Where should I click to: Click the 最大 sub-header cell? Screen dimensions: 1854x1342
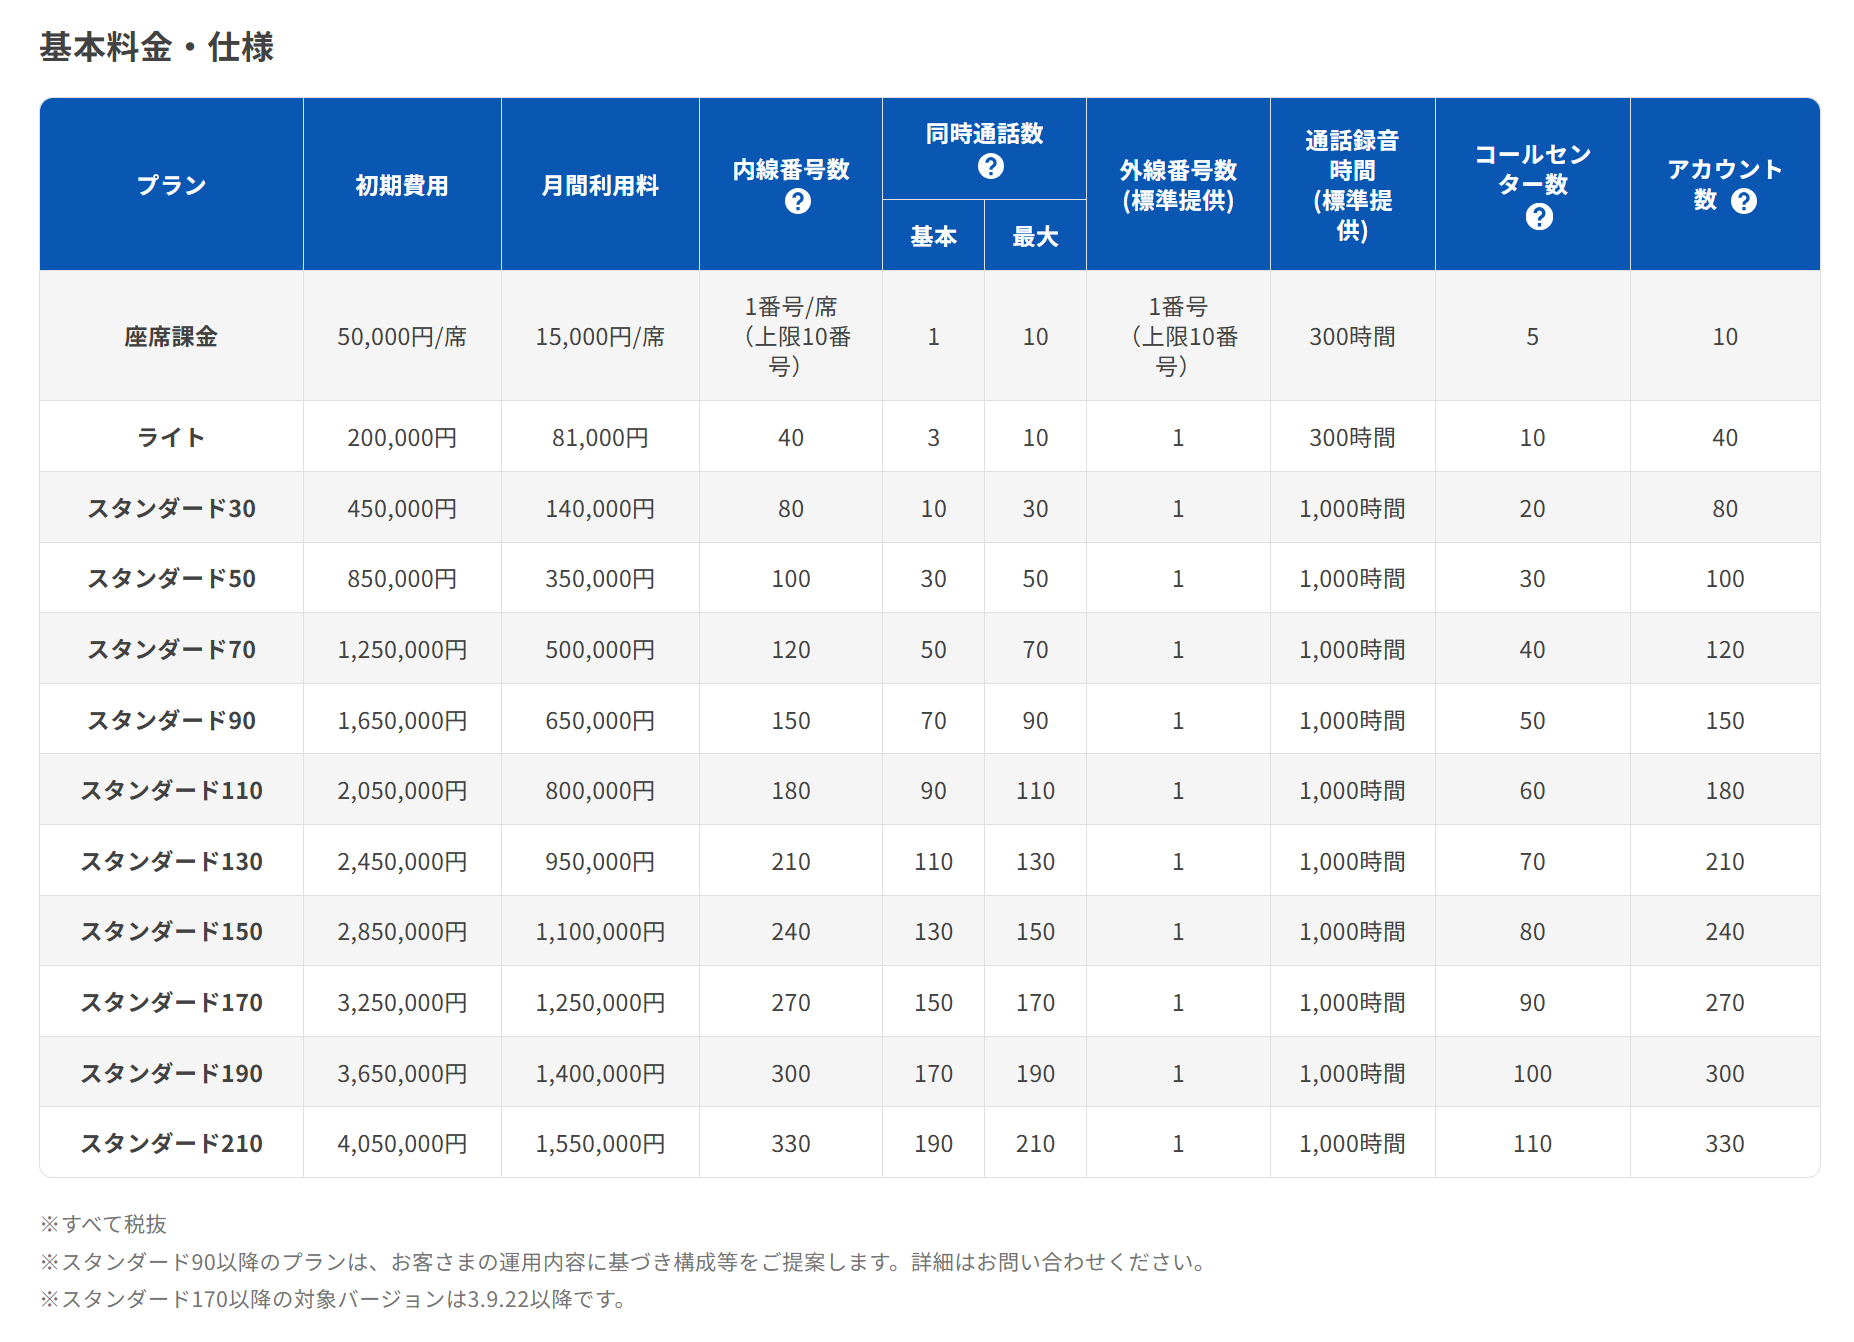click(x=1035, y=236)
